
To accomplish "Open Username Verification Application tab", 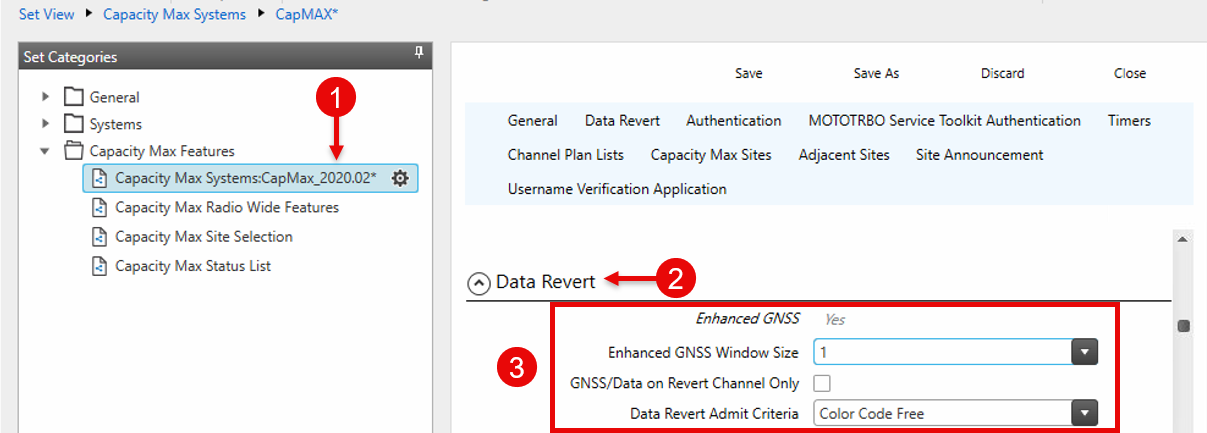I will tap(617, 188).
